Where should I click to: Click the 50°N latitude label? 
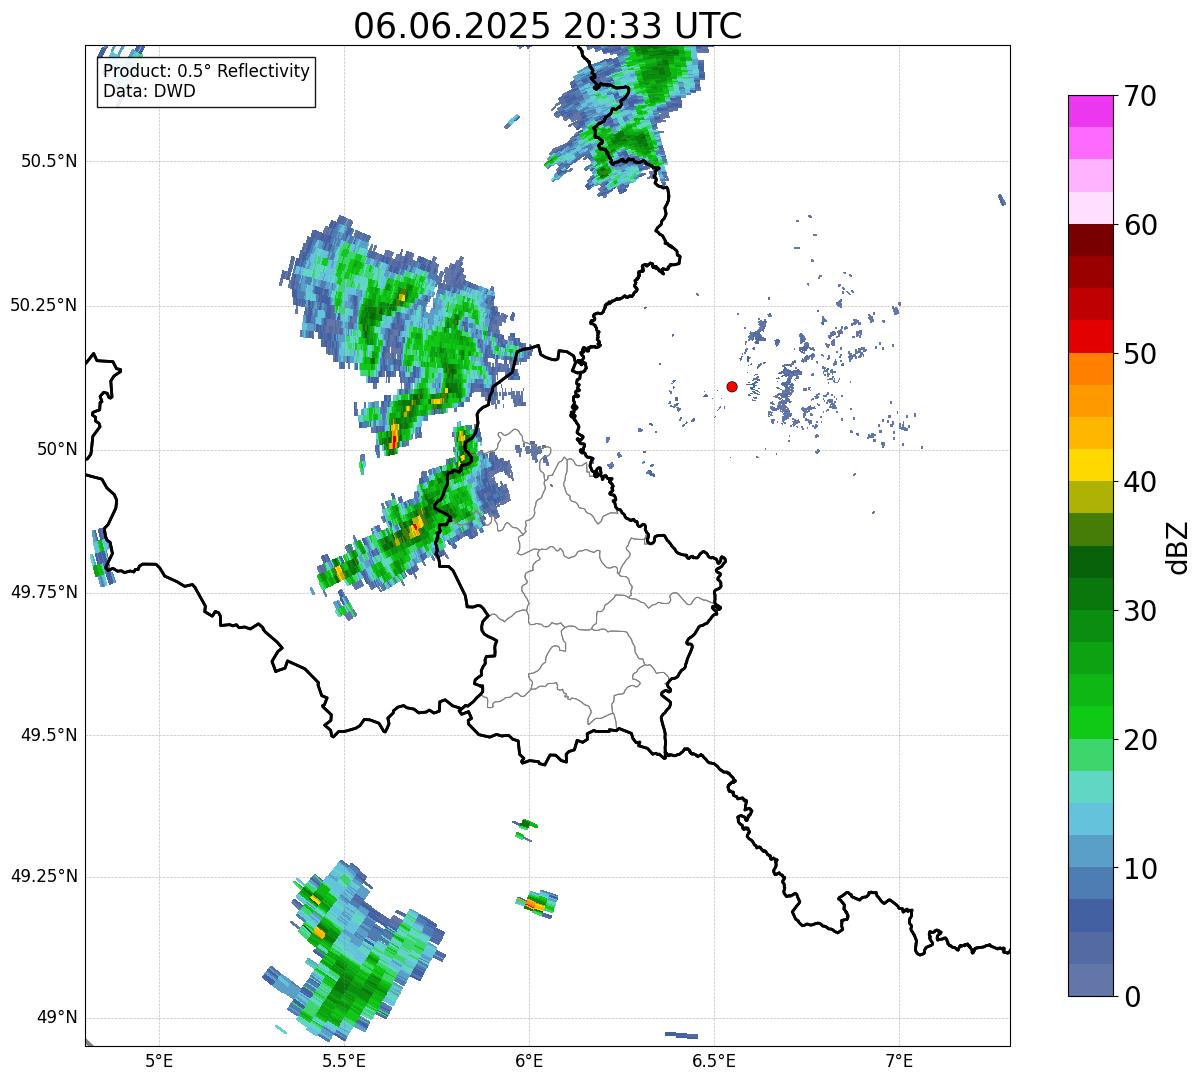[x=57, y=450]
